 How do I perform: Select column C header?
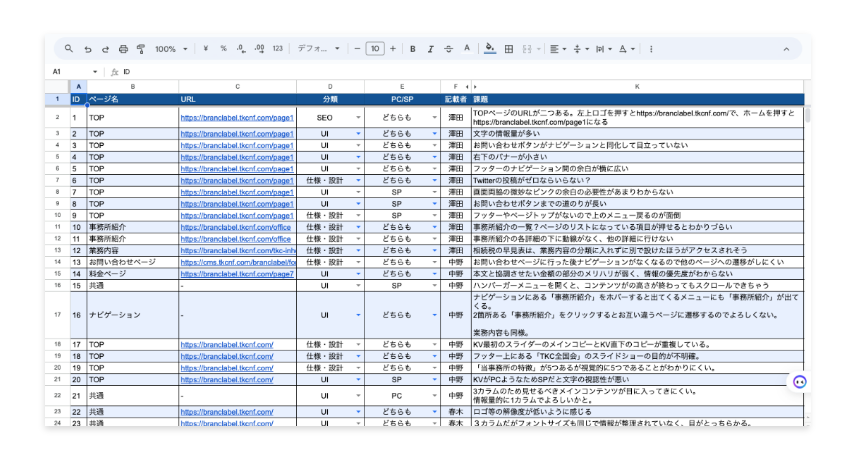237,87
